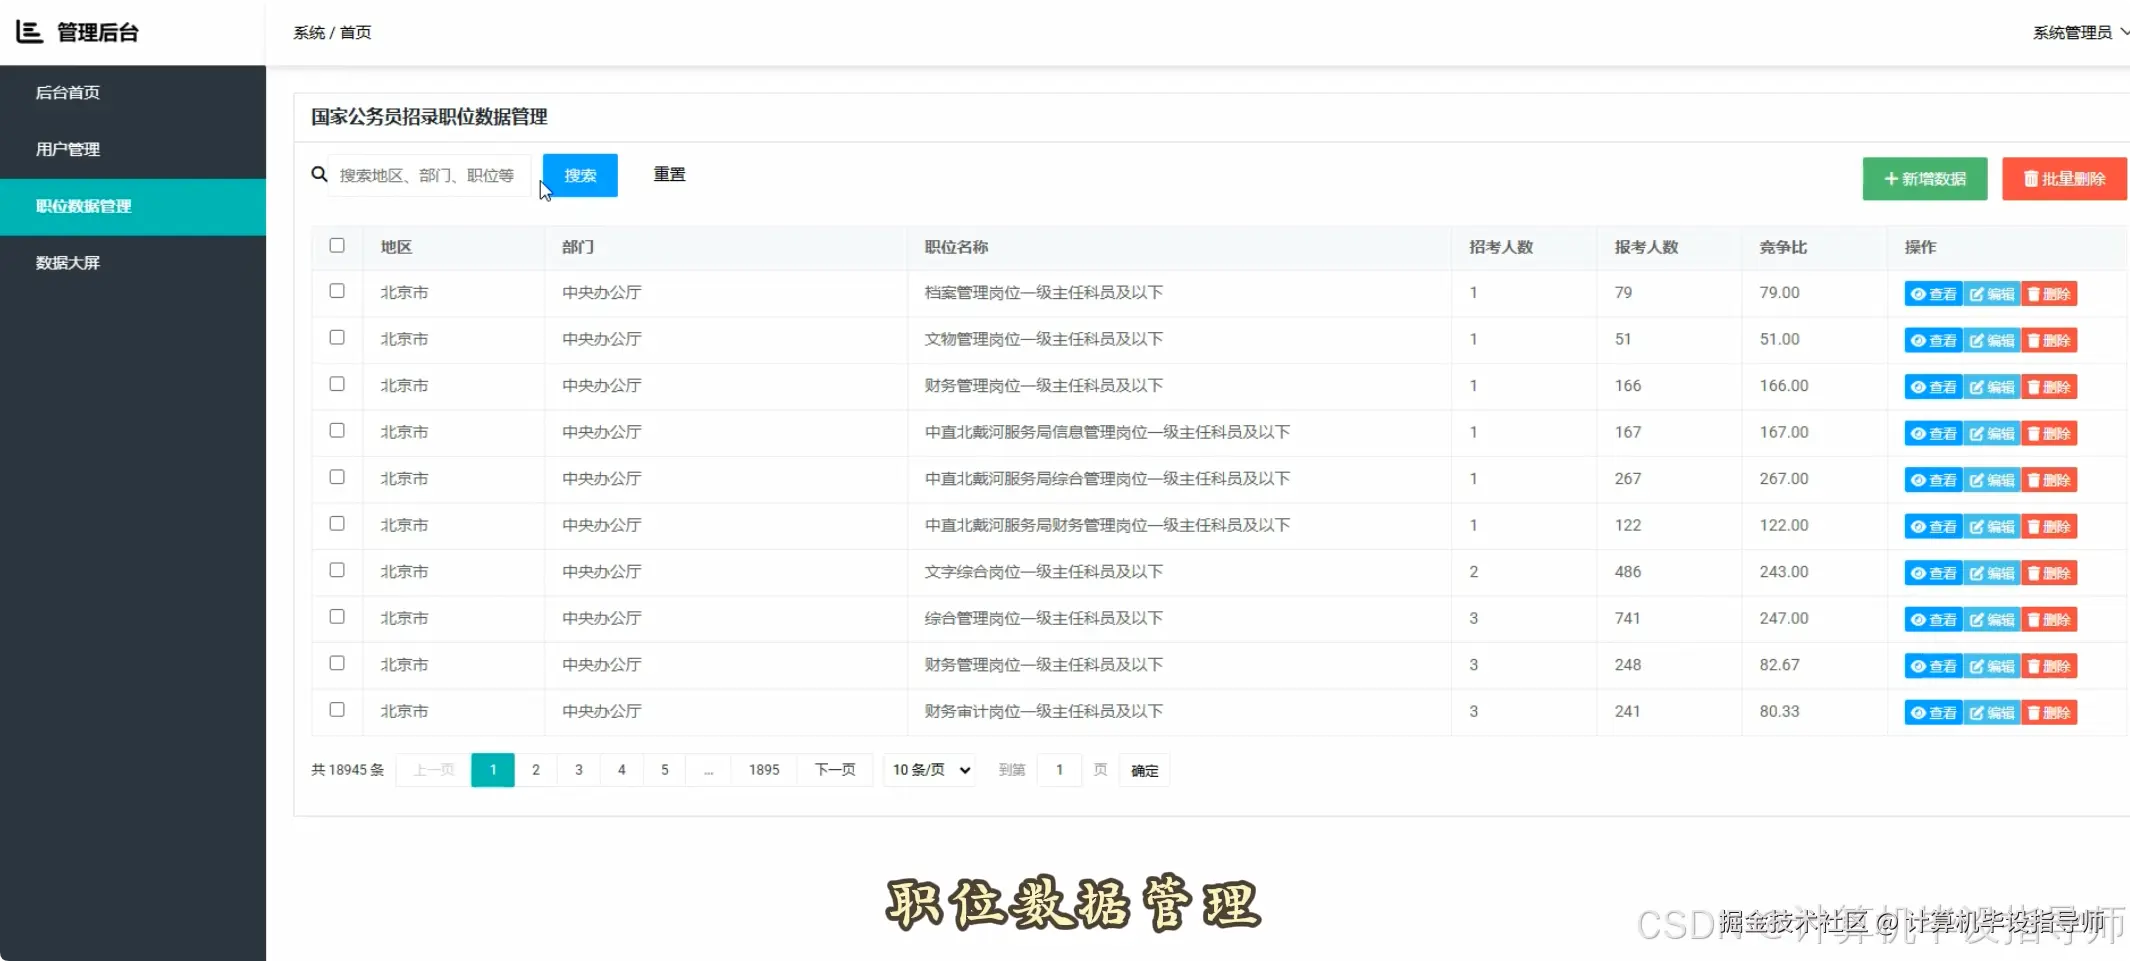Click the 搜索 search button

coord(580,174)
